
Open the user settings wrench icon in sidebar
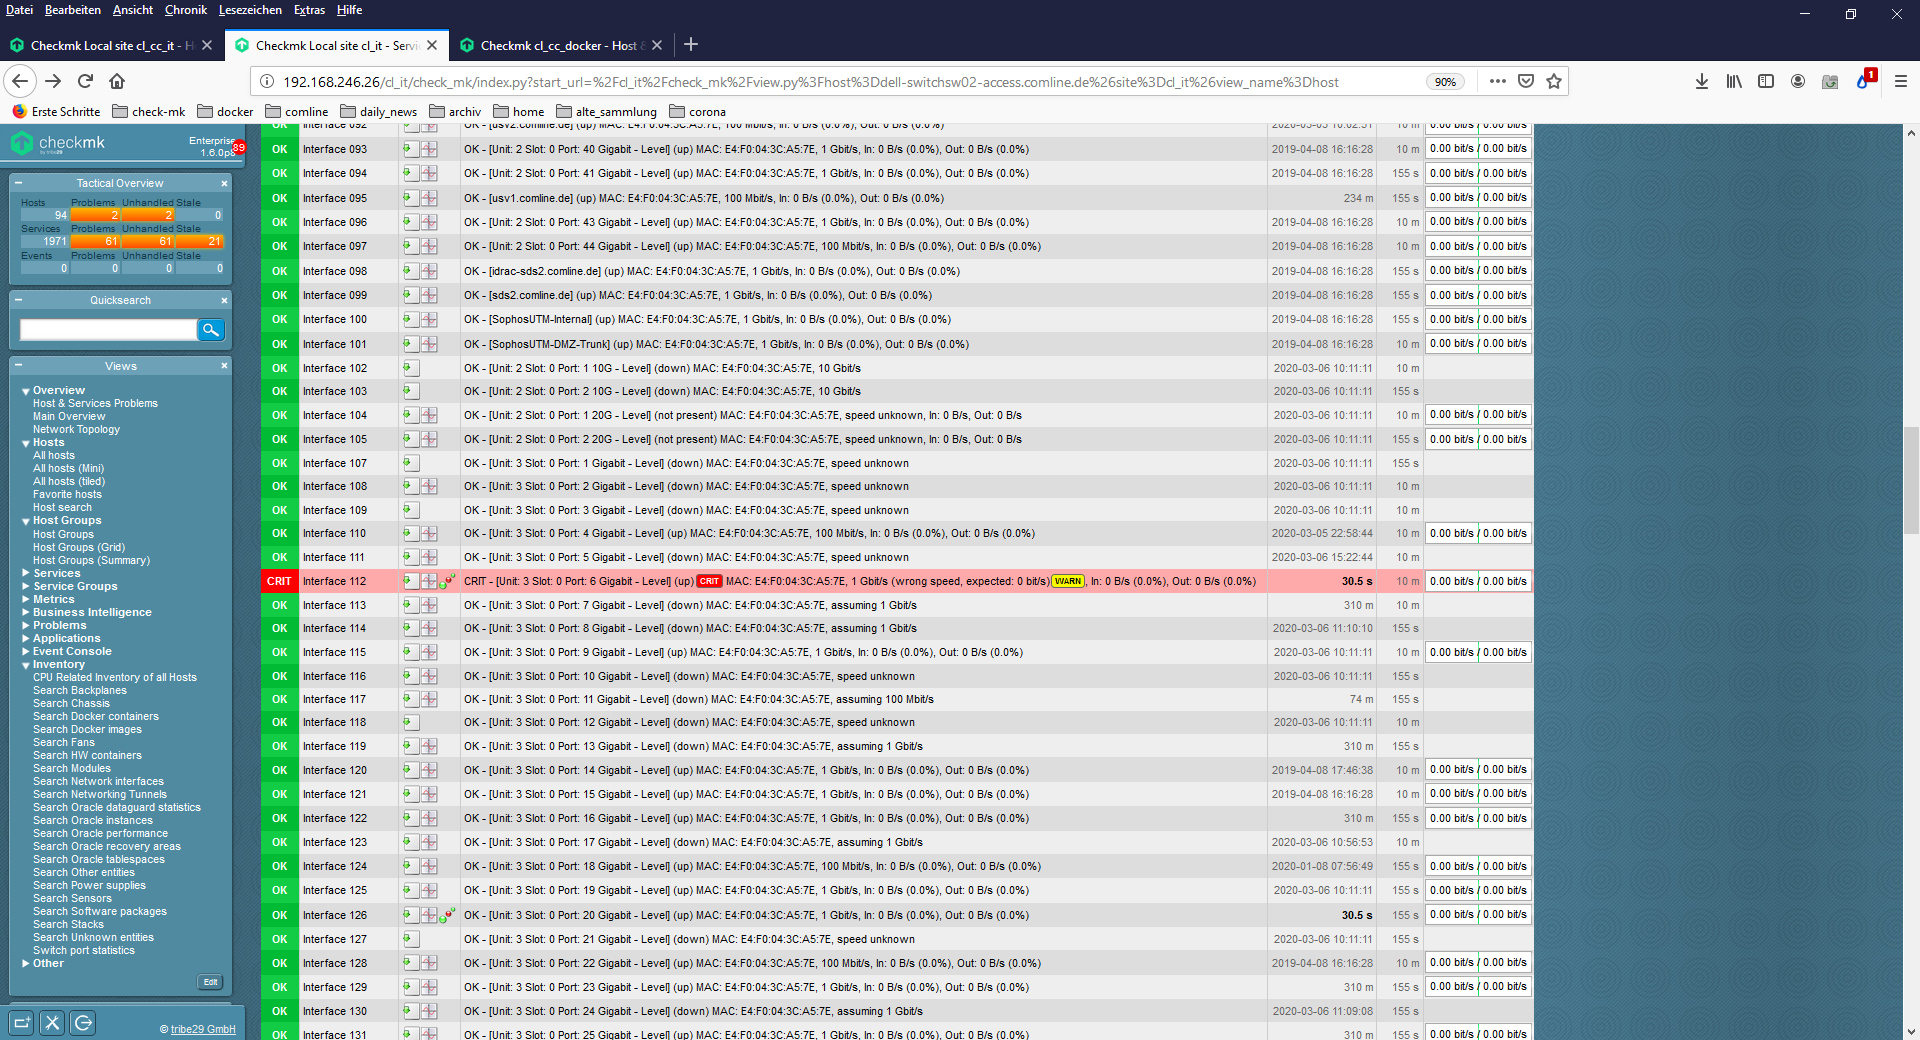tap(52, 1022)
